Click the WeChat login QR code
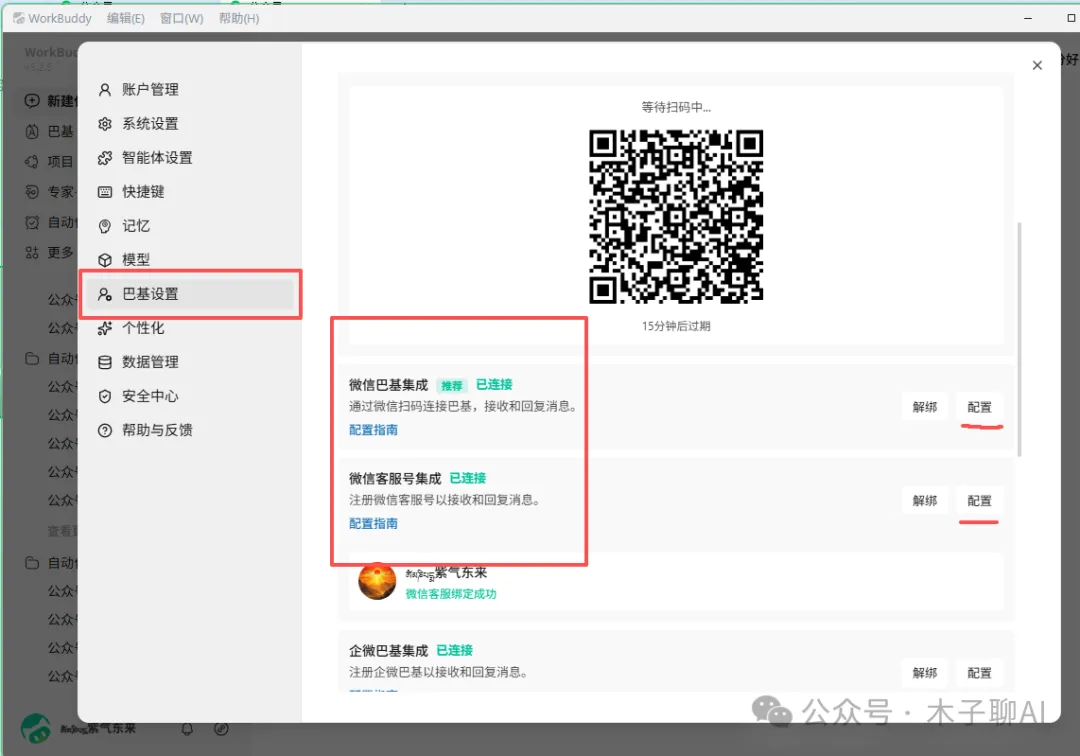The image size is (1080, 756). 676,216
